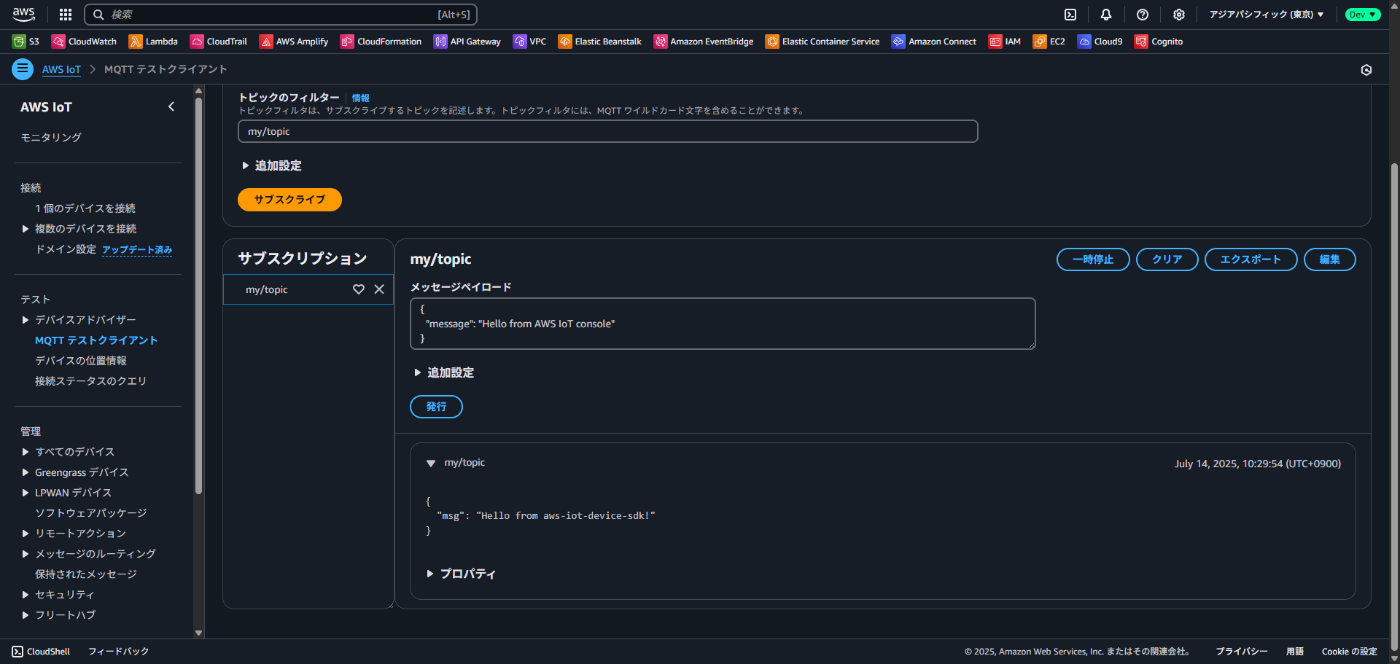Open the info link beside topic filter

(x=360, y=98)
